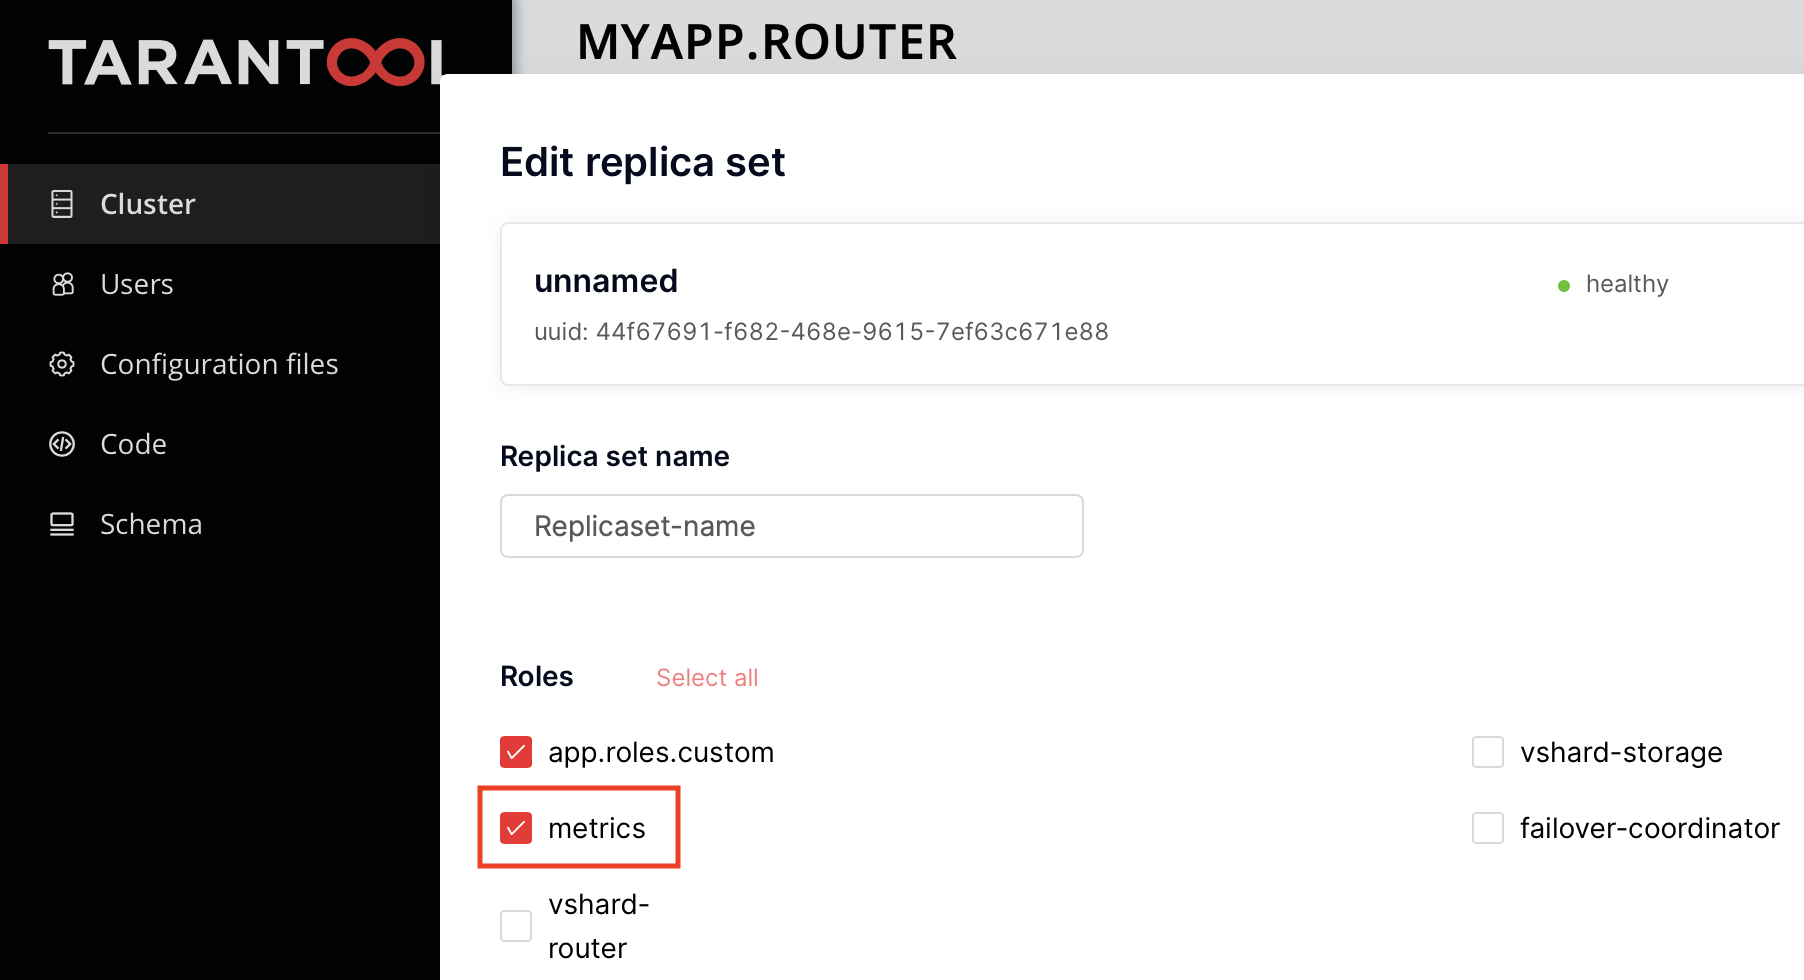Click the green healthy status dot
The width and height of the screenshot is (1804, 980).
tap(1564, 286)
